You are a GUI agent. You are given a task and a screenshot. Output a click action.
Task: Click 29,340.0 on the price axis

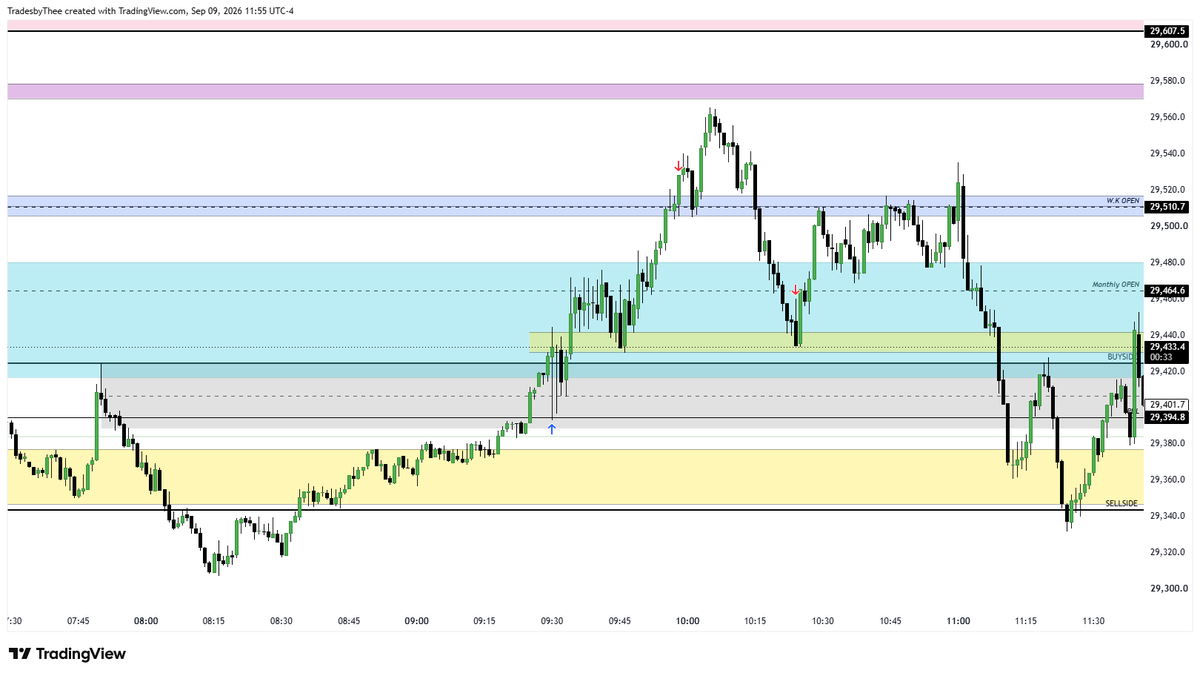click(1168, 516)
